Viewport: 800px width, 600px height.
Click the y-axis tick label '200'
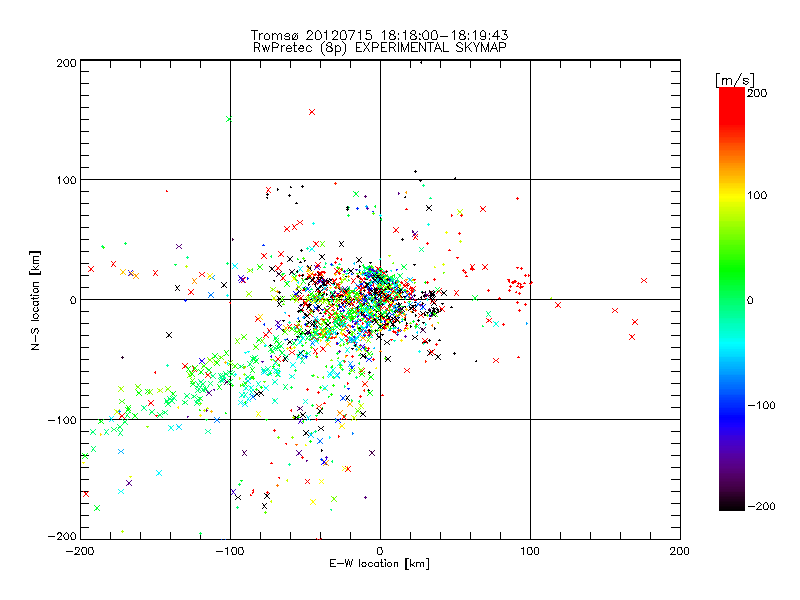coord(66,63)
